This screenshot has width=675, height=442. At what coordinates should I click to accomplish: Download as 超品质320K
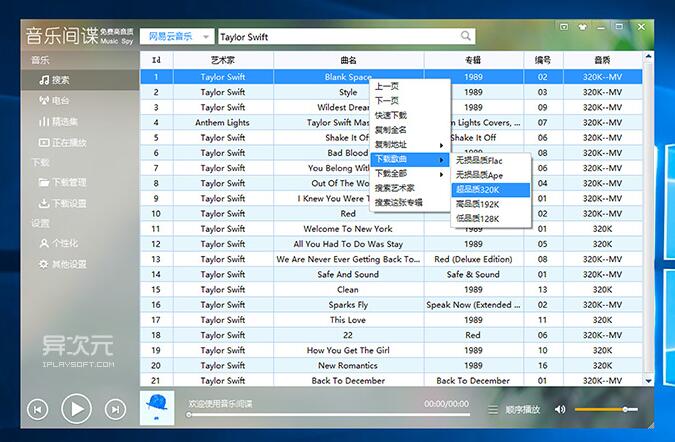(491, 190)
